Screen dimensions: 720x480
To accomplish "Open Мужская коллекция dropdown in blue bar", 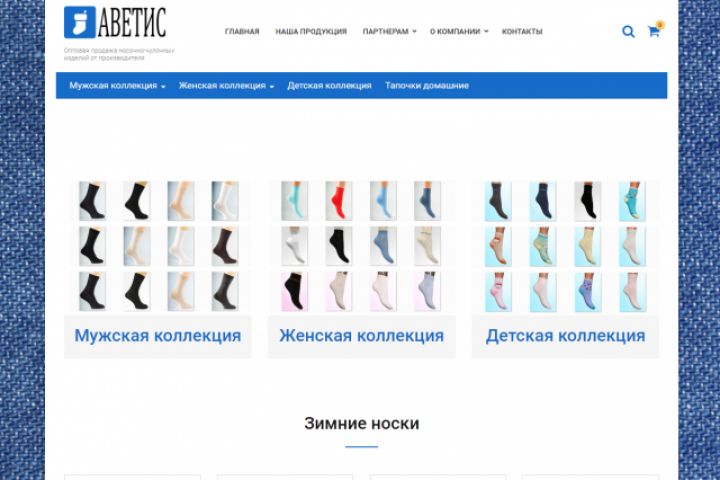I will pyautogui.click(x=117, y=85).
